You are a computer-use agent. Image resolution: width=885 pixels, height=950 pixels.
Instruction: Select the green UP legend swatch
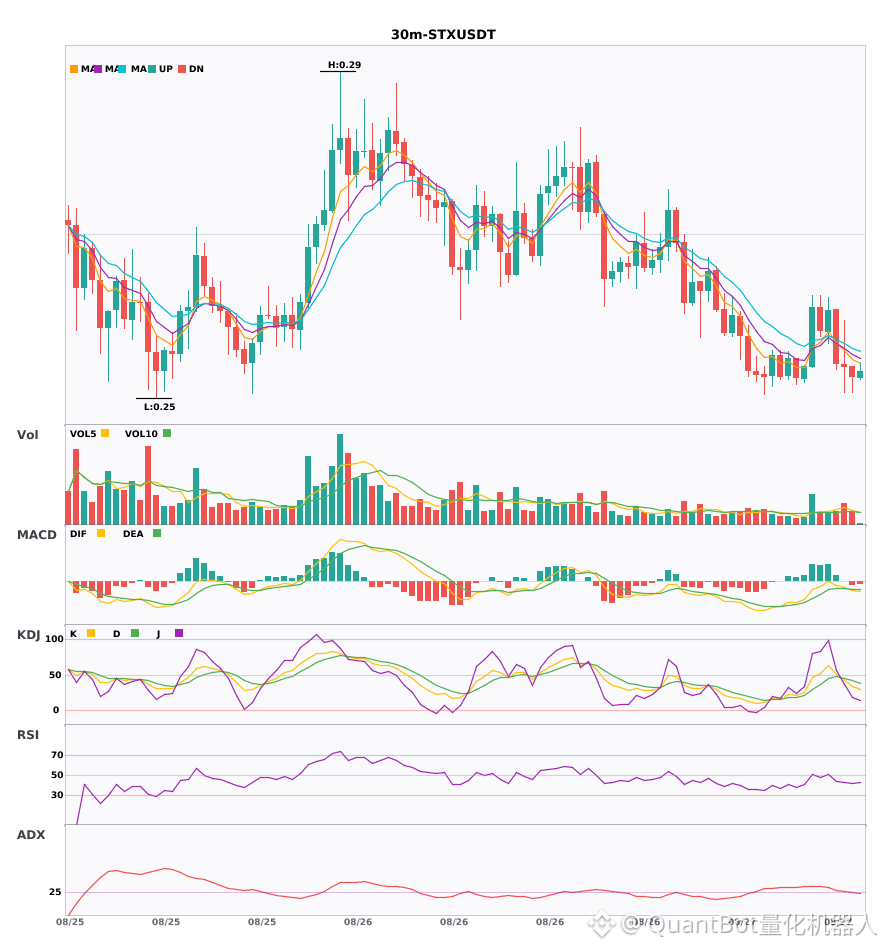click(x=152, y=69)
